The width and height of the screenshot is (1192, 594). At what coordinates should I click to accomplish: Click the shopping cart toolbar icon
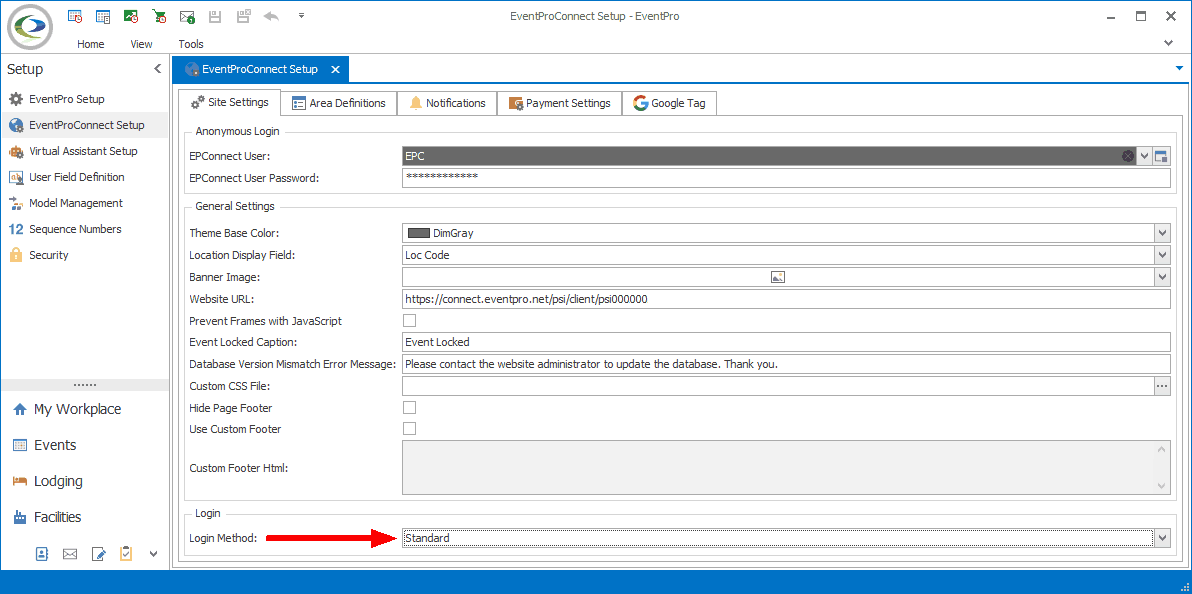pos(159,15)
